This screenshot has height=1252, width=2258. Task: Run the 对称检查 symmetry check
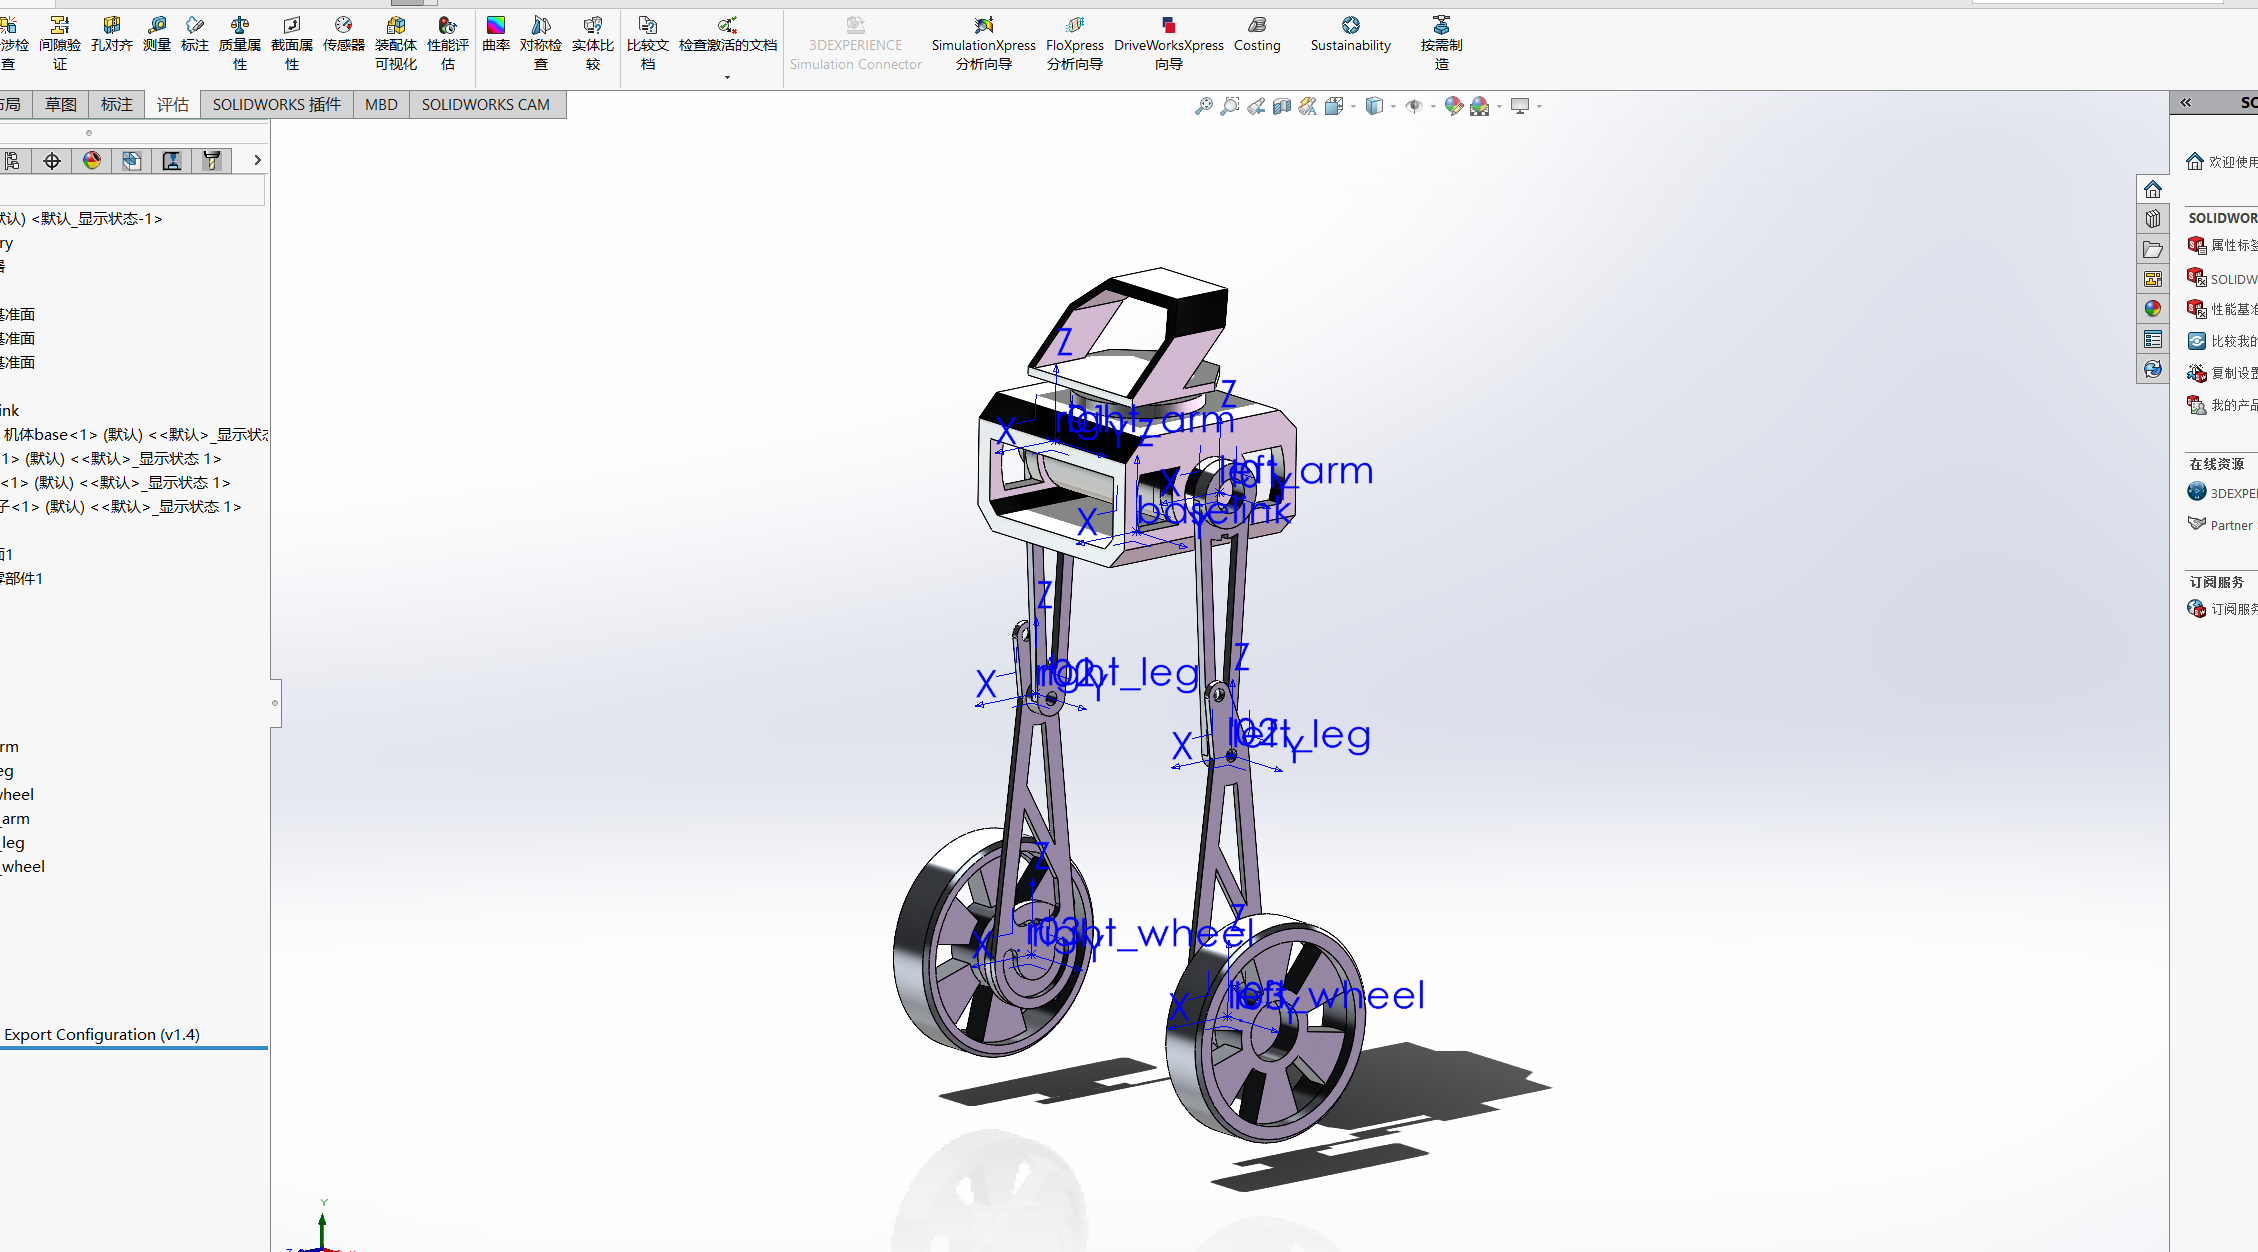point(541,43)
